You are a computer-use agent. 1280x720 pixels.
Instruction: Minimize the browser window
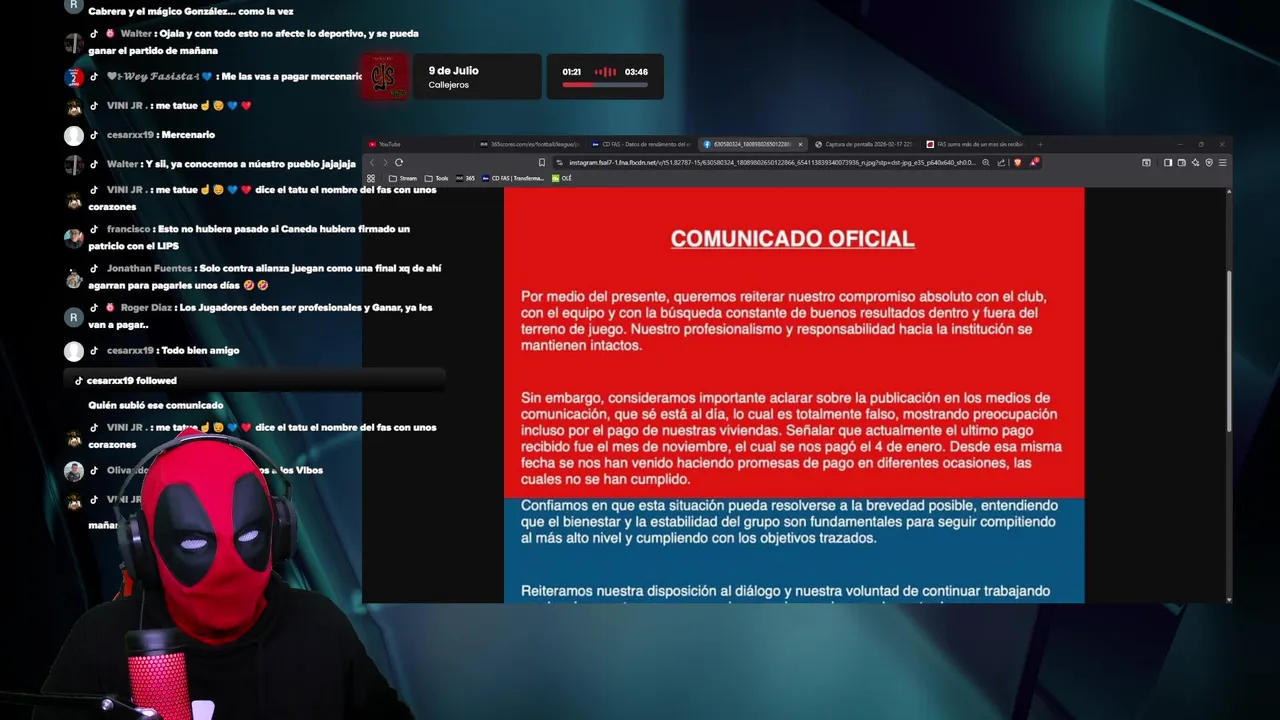pos(1180,144)
